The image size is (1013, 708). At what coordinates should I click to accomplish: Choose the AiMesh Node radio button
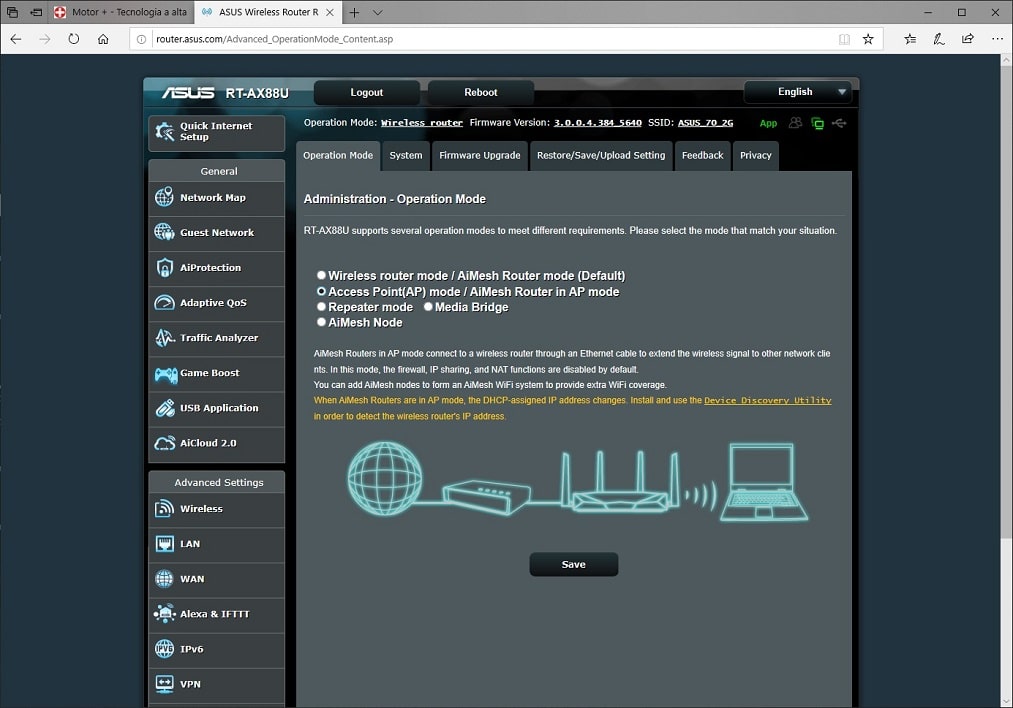point(322,323)
